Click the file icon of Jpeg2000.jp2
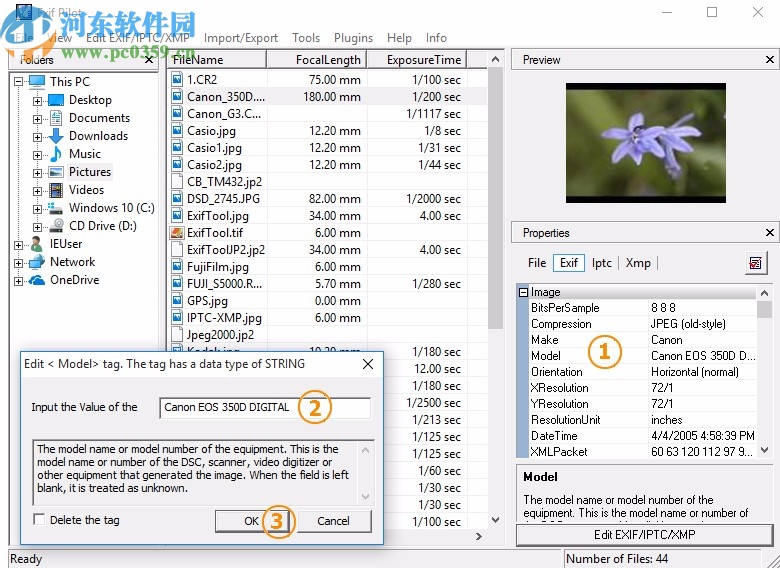The width and height of the screenshot is (780, 568). coord(177,334)
